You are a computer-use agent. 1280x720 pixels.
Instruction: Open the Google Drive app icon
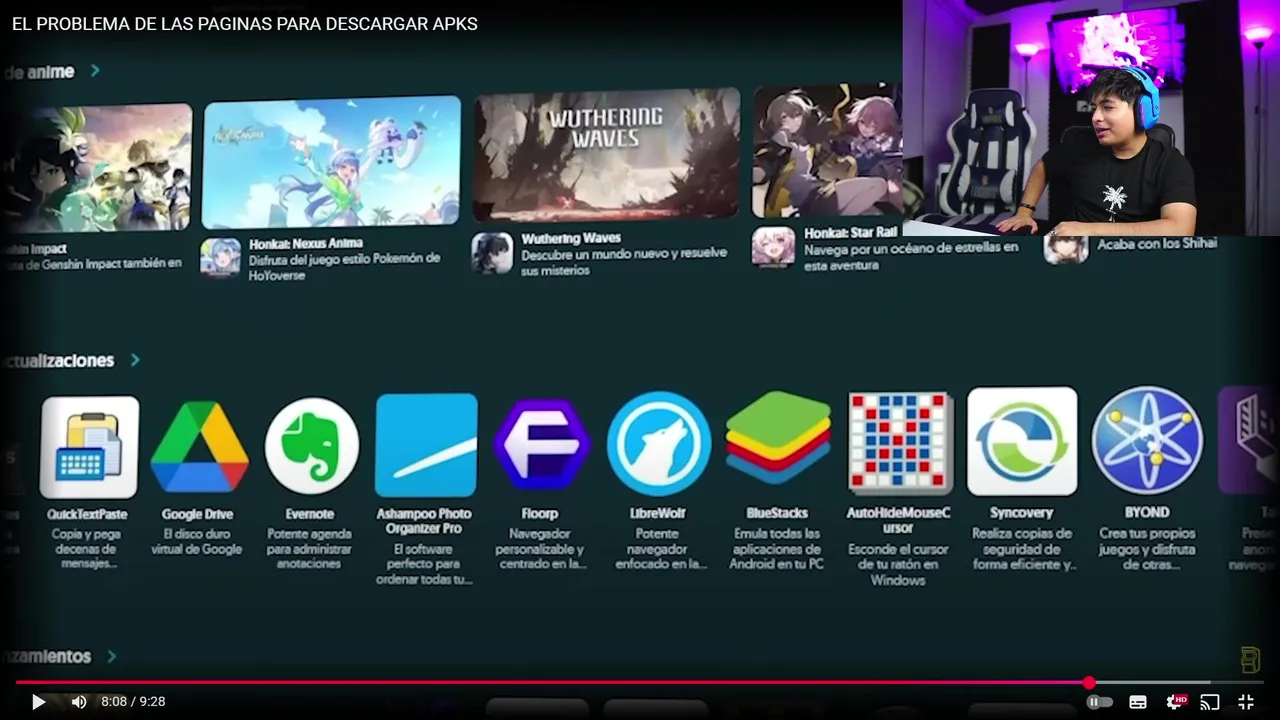tap(199, 447)
